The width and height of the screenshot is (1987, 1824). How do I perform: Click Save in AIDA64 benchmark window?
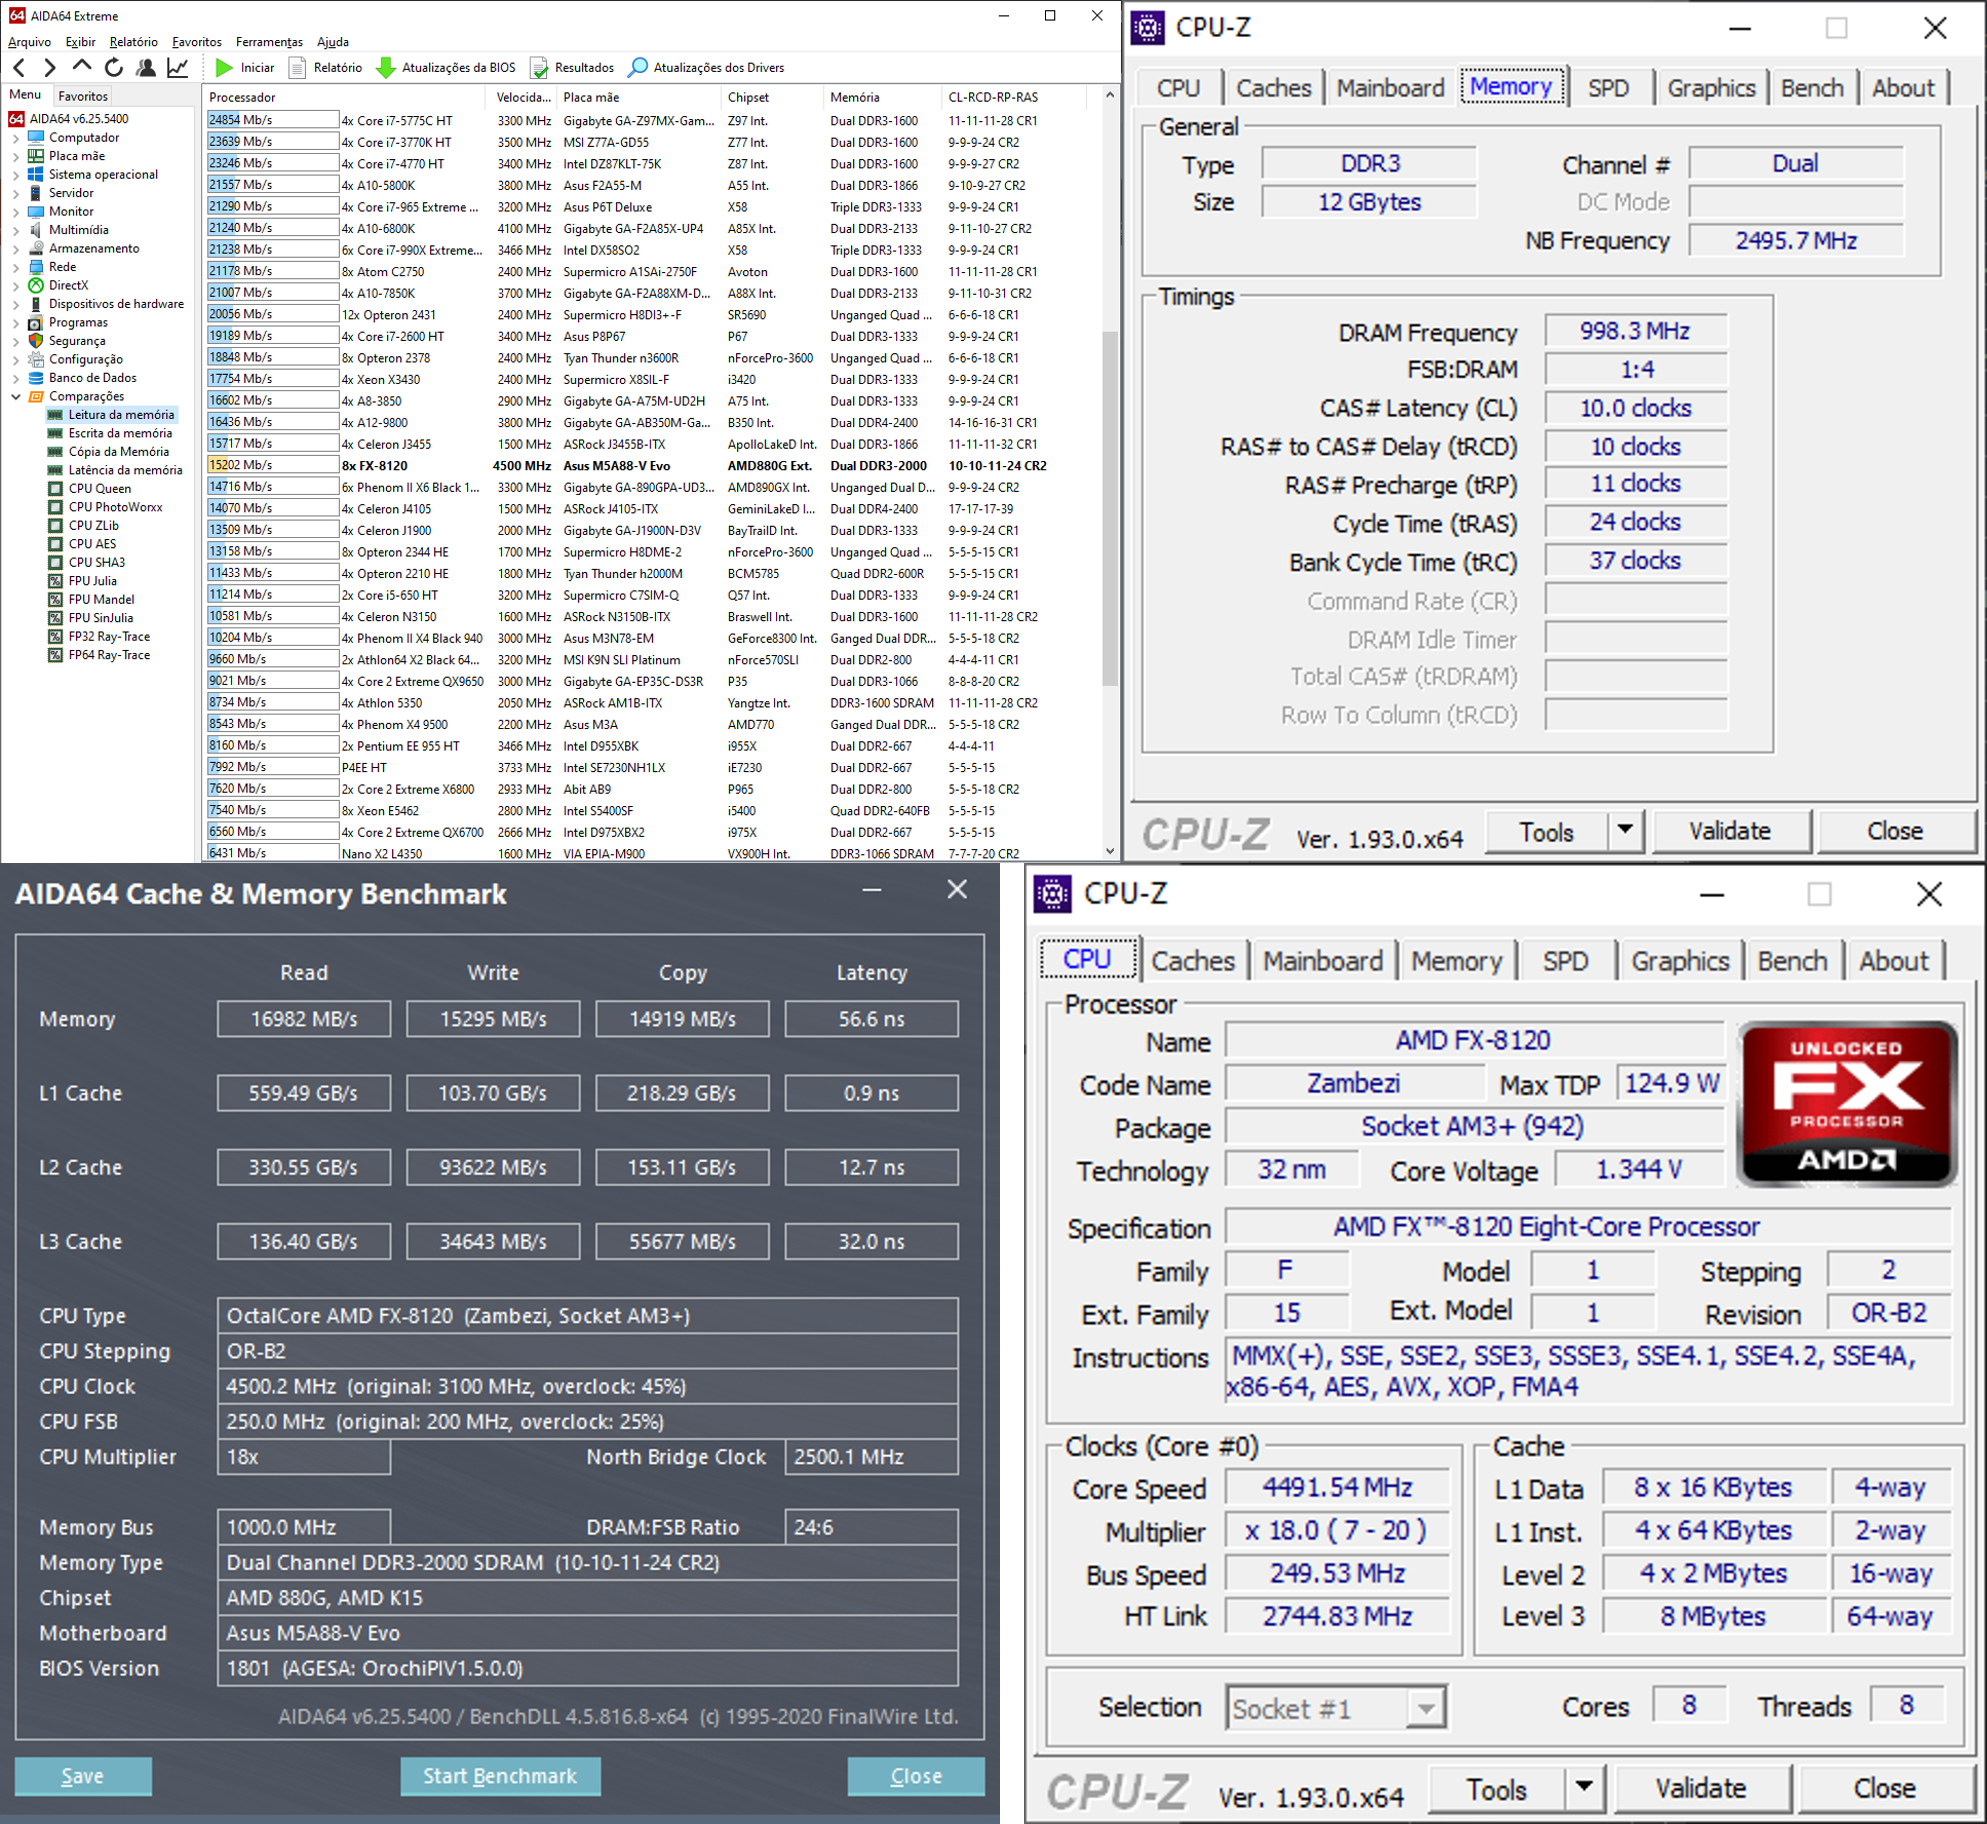(x=83, y=1776)
